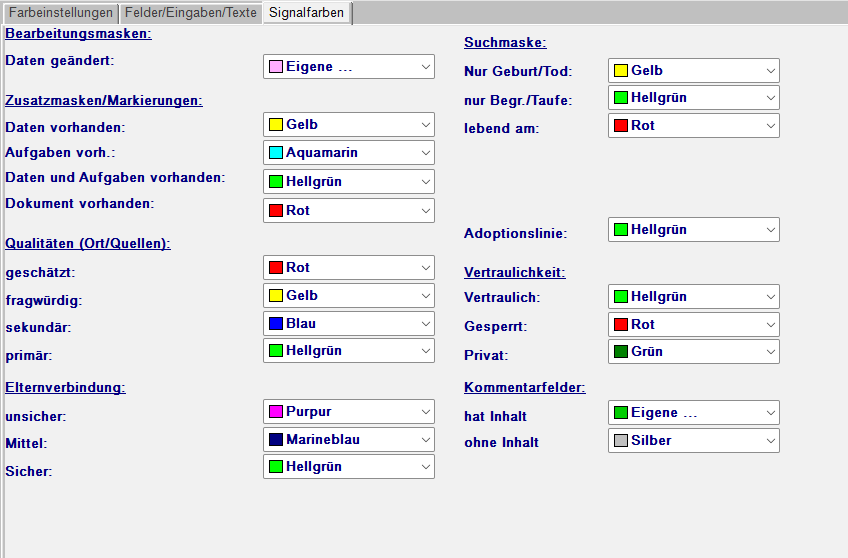The height and width of the screenshot is (558, 848).
Task: Open the Felder/Eingaben/Texte tab
Action: 190,13
